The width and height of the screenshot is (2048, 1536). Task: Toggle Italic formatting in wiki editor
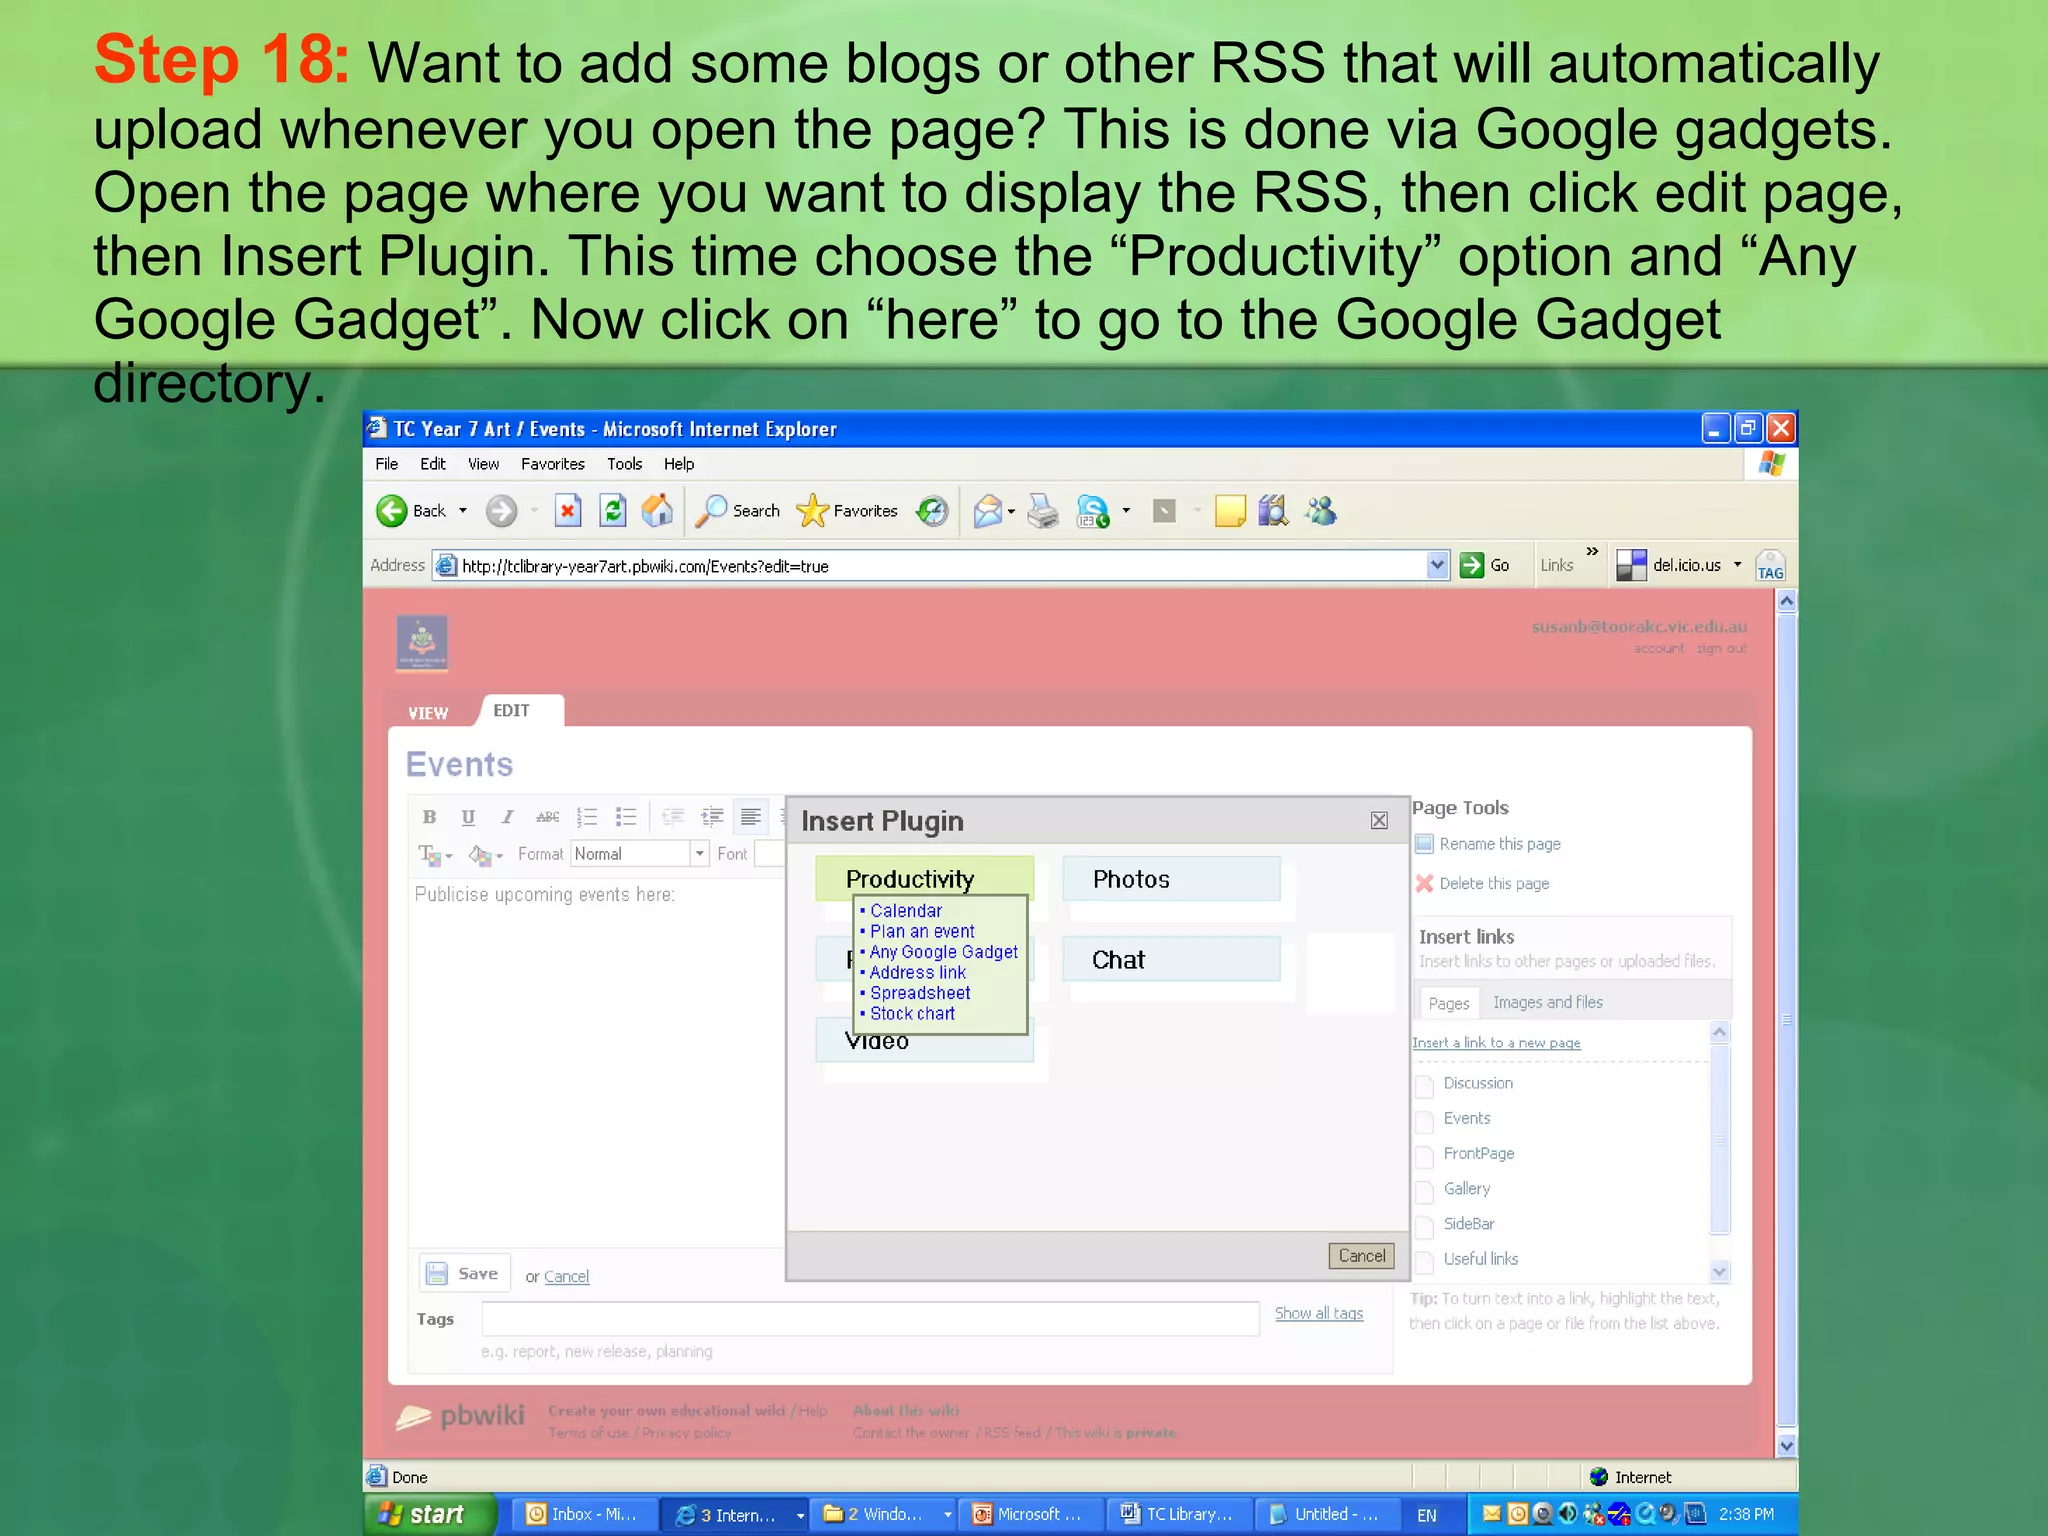[507, 817]
